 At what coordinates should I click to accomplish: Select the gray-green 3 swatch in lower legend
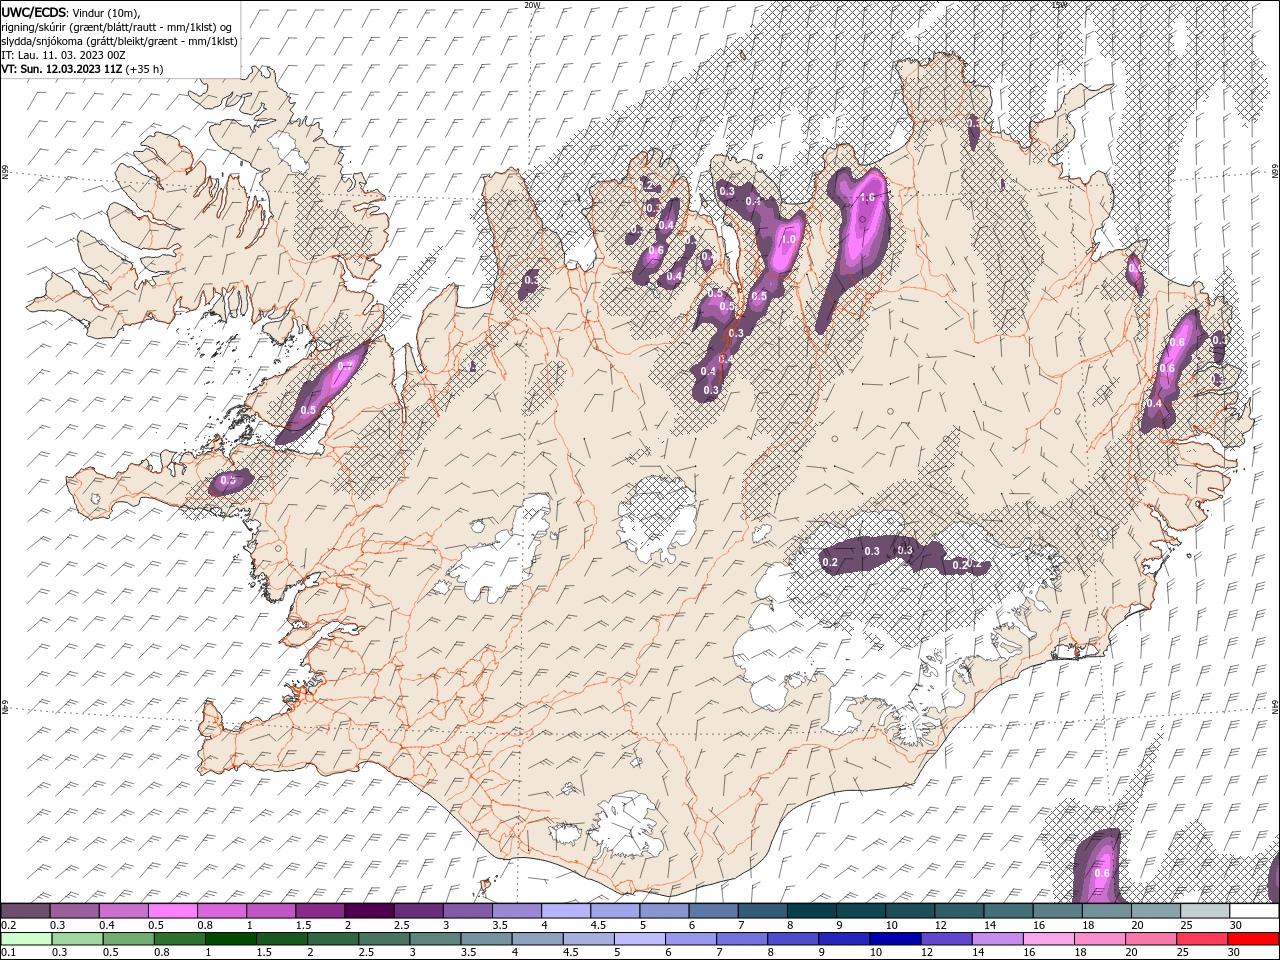435,939
